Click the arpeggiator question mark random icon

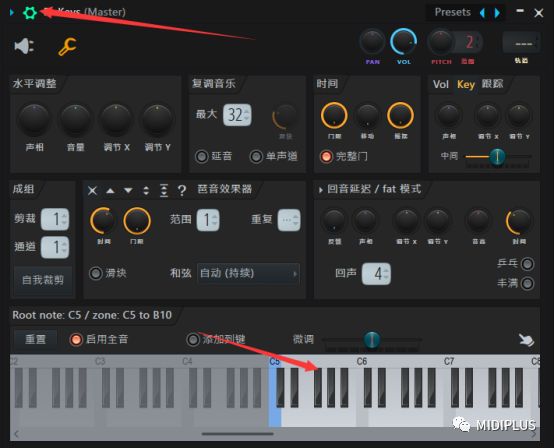click(182, 191)
